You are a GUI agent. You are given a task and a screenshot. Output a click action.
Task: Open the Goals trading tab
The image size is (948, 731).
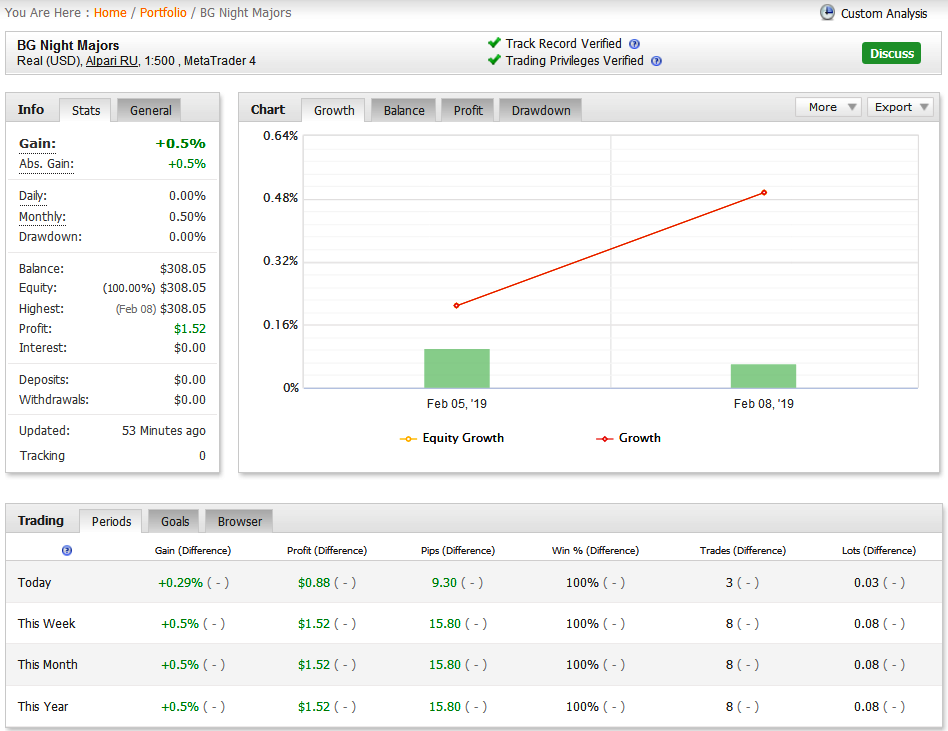[x=175, y=521]
